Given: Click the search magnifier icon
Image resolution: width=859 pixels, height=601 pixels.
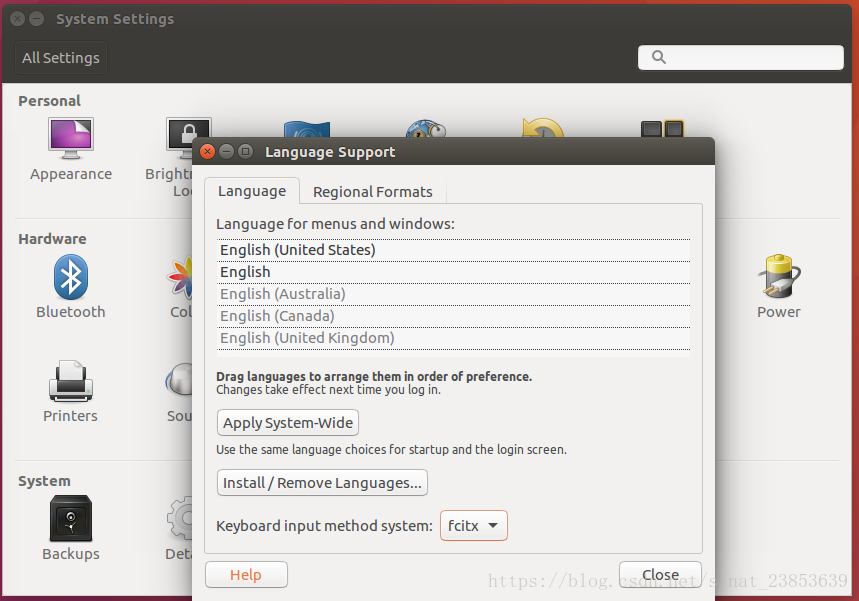Looking at the screenshot, I should (x=658, y=58).
